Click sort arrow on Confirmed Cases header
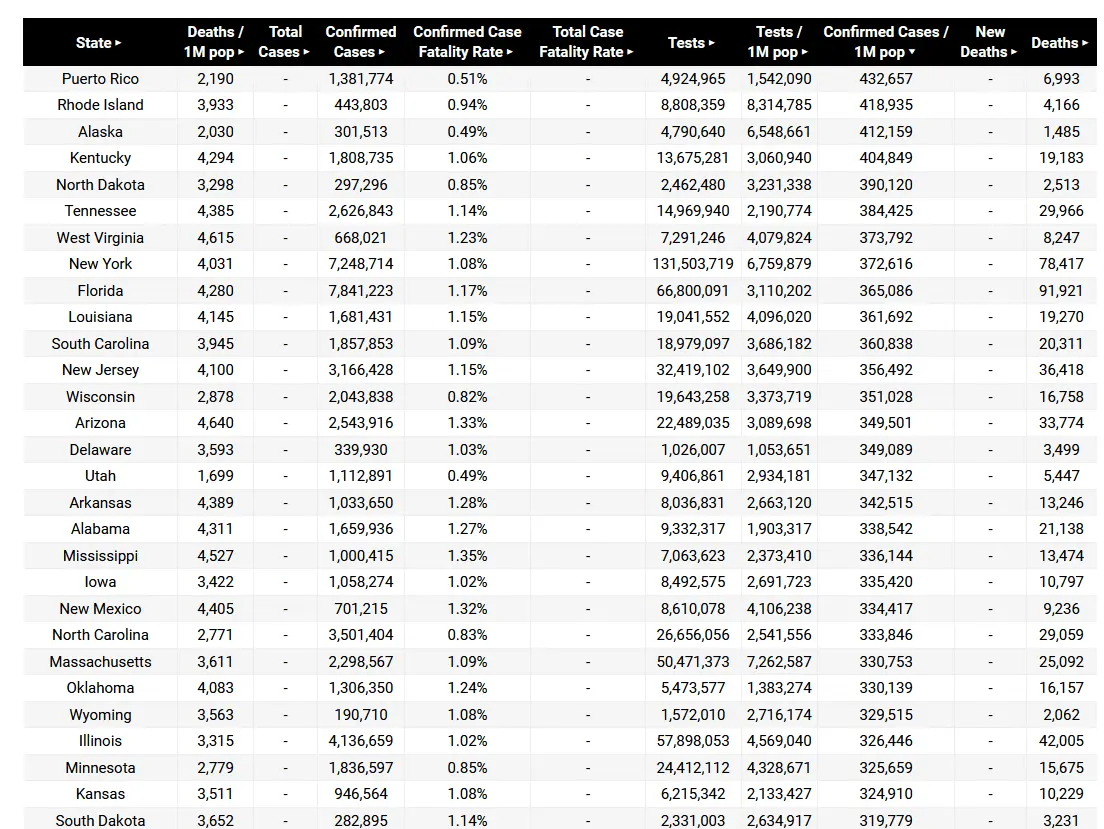The height and width of the screenshot is (829, 1104). click(383, 52)
